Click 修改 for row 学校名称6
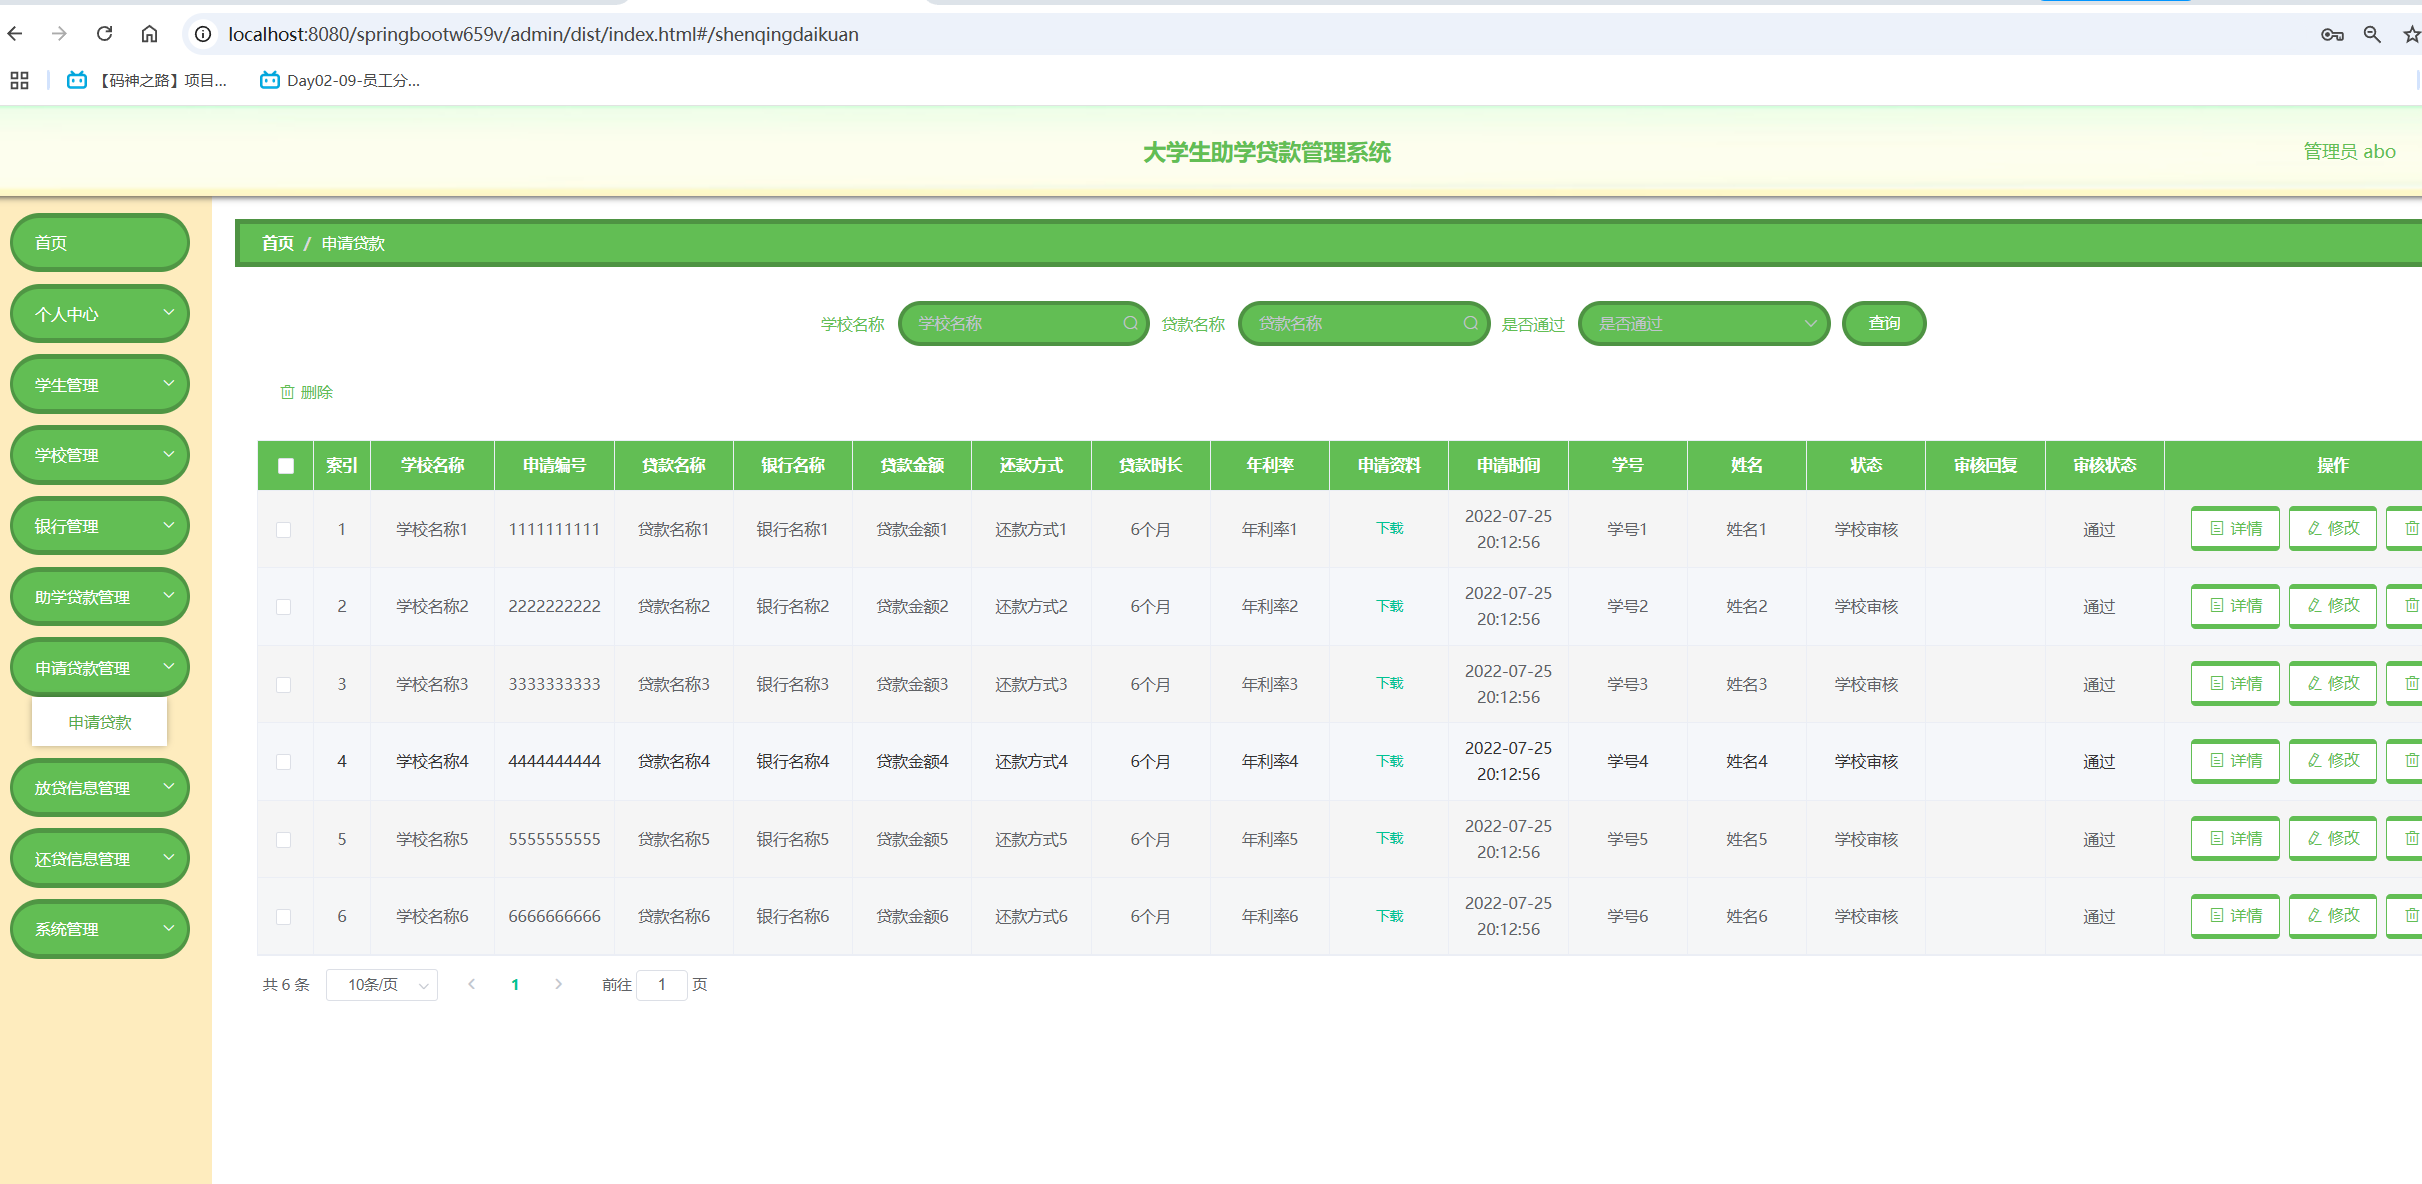Screen dimensions: 2422x1184 click(2333, 915)
